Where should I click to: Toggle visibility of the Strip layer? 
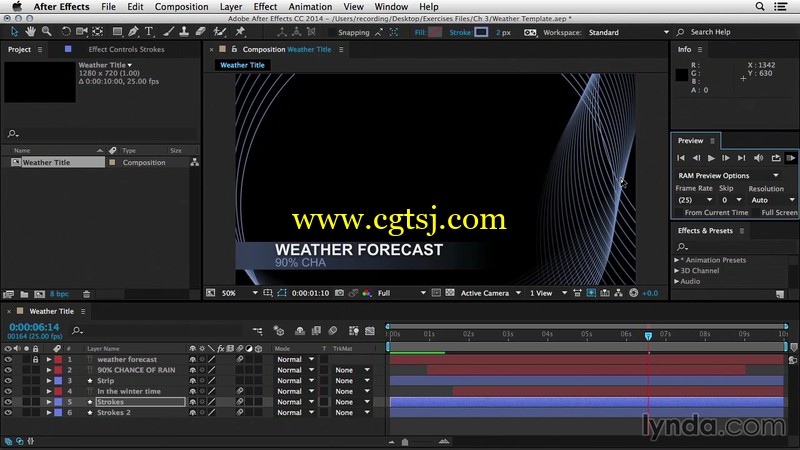8,381
